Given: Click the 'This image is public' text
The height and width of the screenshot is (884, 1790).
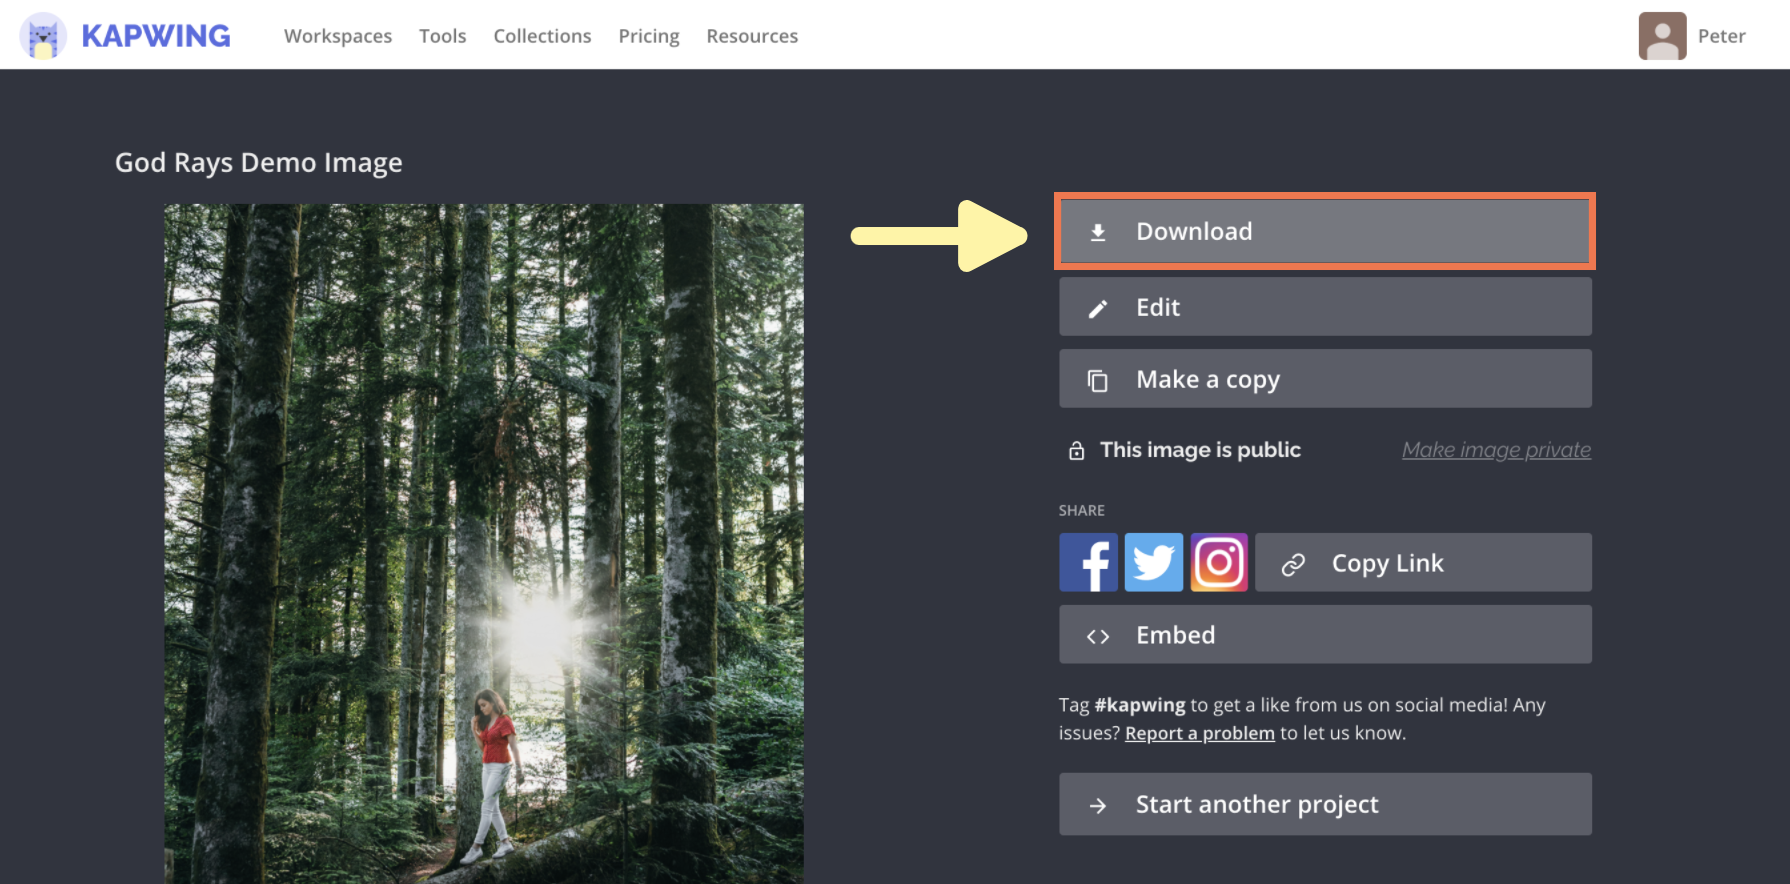Looking at the screenshot, I should pyautogui.click(x=1200, y=450).
